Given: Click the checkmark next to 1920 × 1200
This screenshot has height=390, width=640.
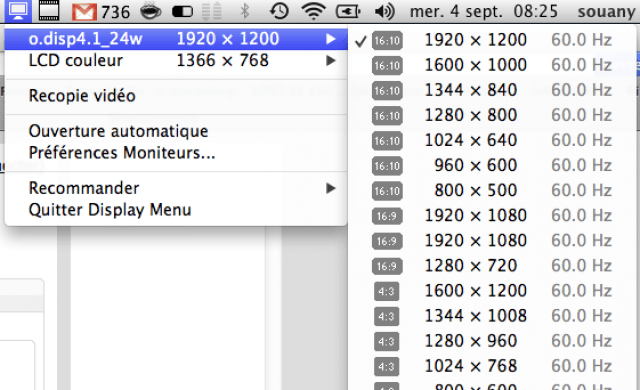Looking at the screenshot, I should tap(361, 41).
